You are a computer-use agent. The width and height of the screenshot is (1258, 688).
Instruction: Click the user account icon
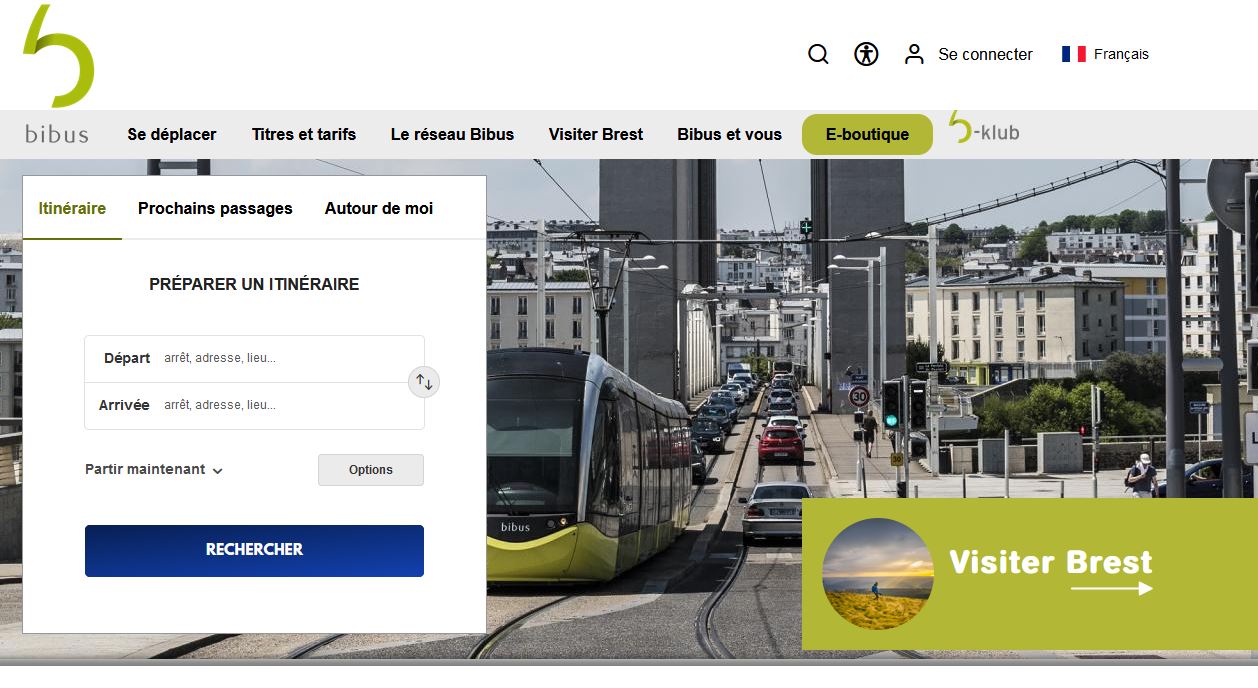914,54
